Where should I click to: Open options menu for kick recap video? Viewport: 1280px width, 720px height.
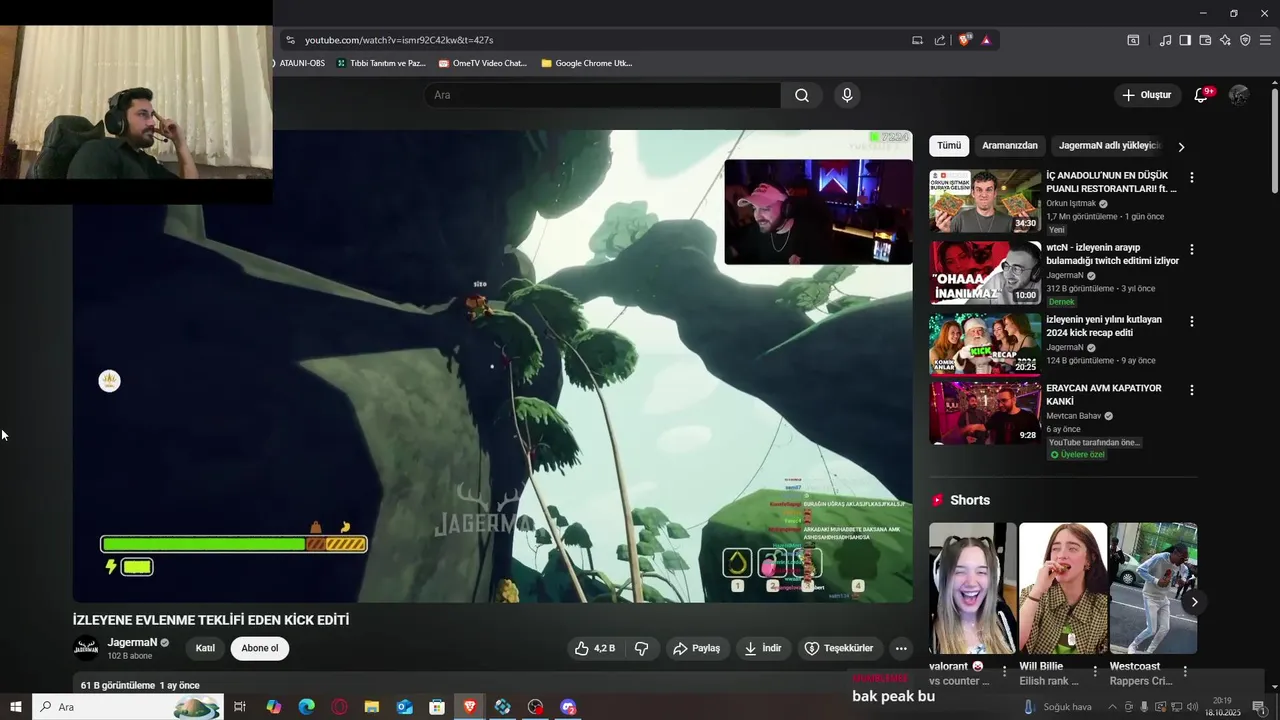(1191, 321)
